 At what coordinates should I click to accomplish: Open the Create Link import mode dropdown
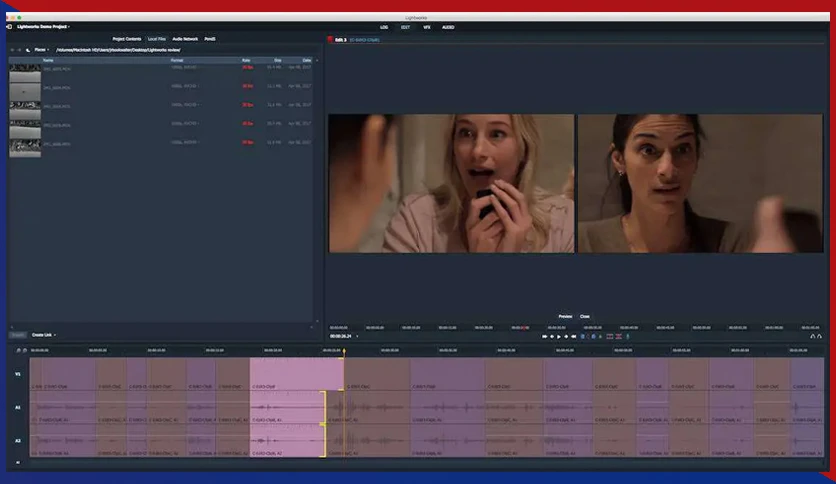[44, 335]
